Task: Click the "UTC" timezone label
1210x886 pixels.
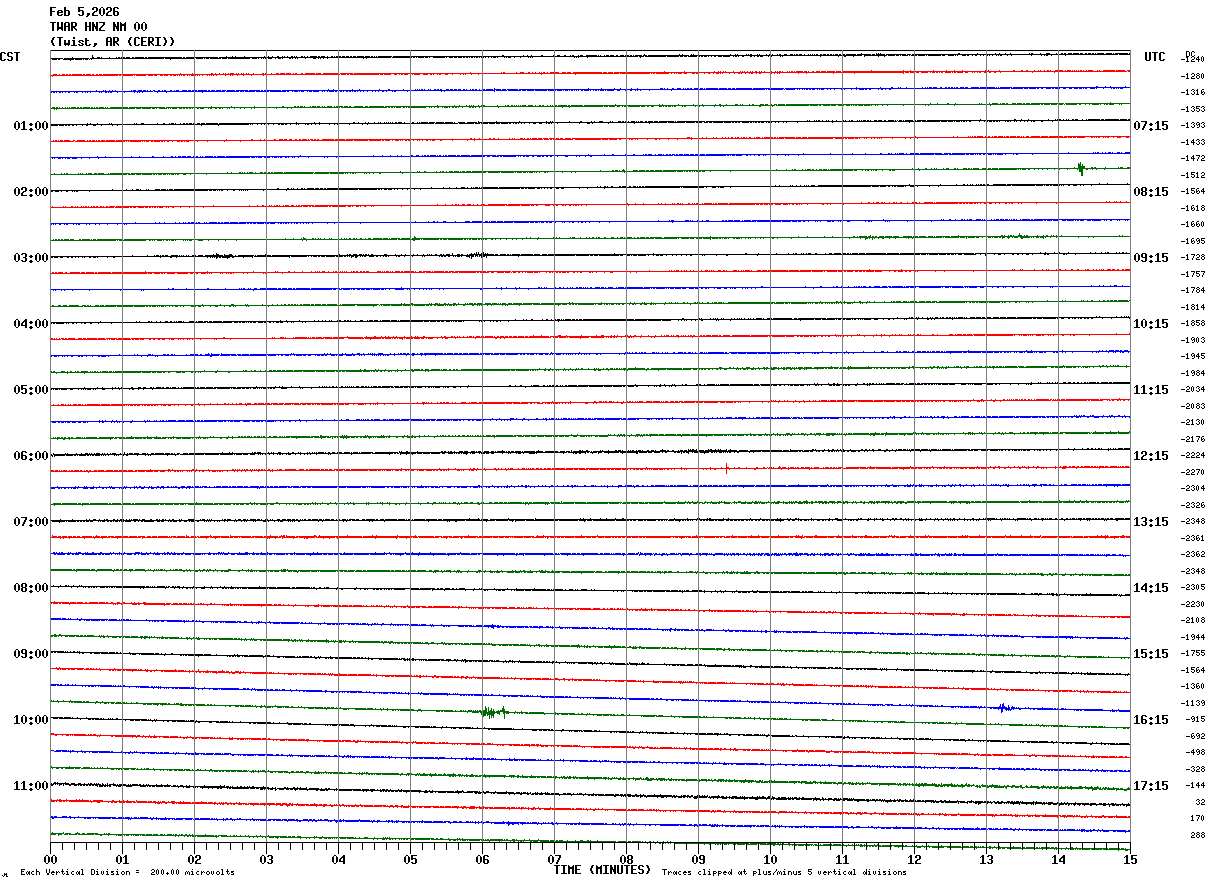Action: (x=1155, y=57)
